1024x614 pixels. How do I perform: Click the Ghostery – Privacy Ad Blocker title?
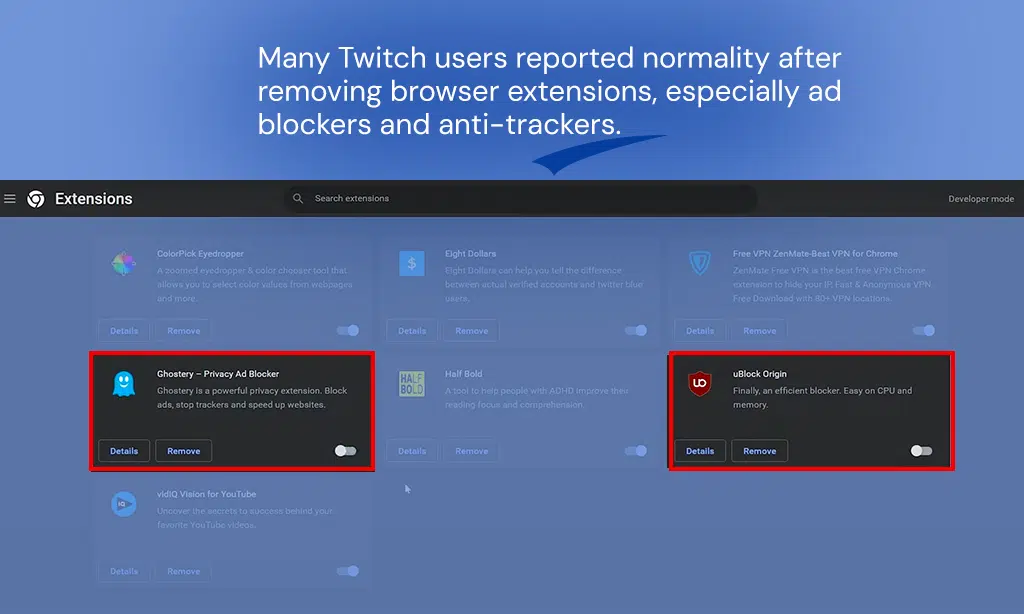[x=217, y=374]
